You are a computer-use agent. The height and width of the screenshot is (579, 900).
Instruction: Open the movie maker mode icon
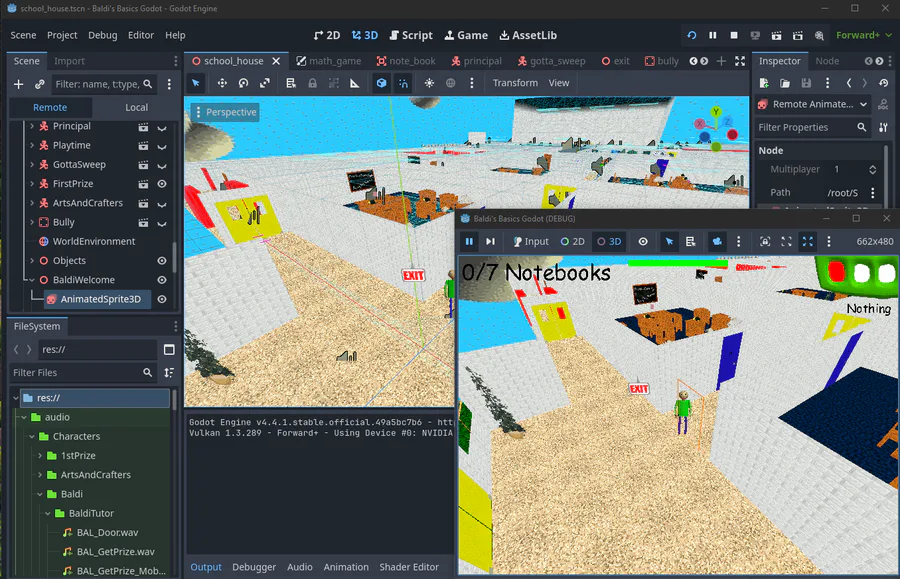click(x=818, y=35)
